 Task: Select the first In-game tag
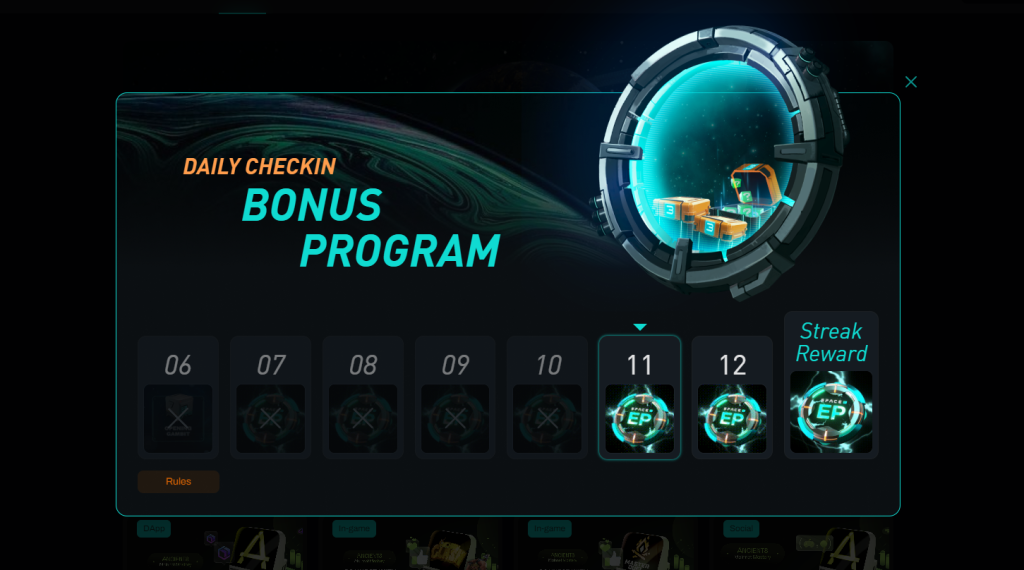354,528
